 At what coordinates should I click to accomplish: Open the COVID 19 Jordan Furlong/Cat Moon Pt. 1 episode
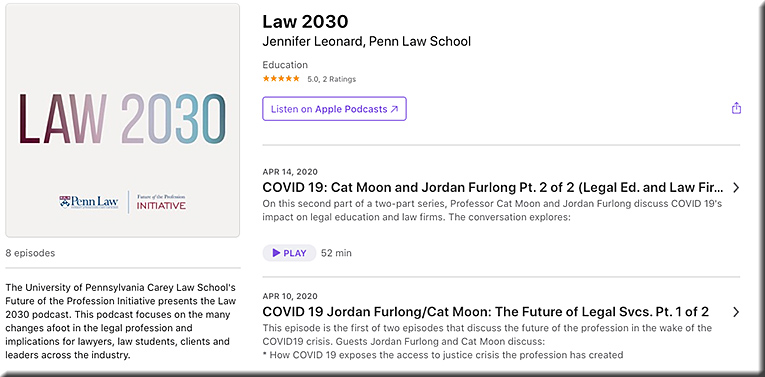coord(485,312)
